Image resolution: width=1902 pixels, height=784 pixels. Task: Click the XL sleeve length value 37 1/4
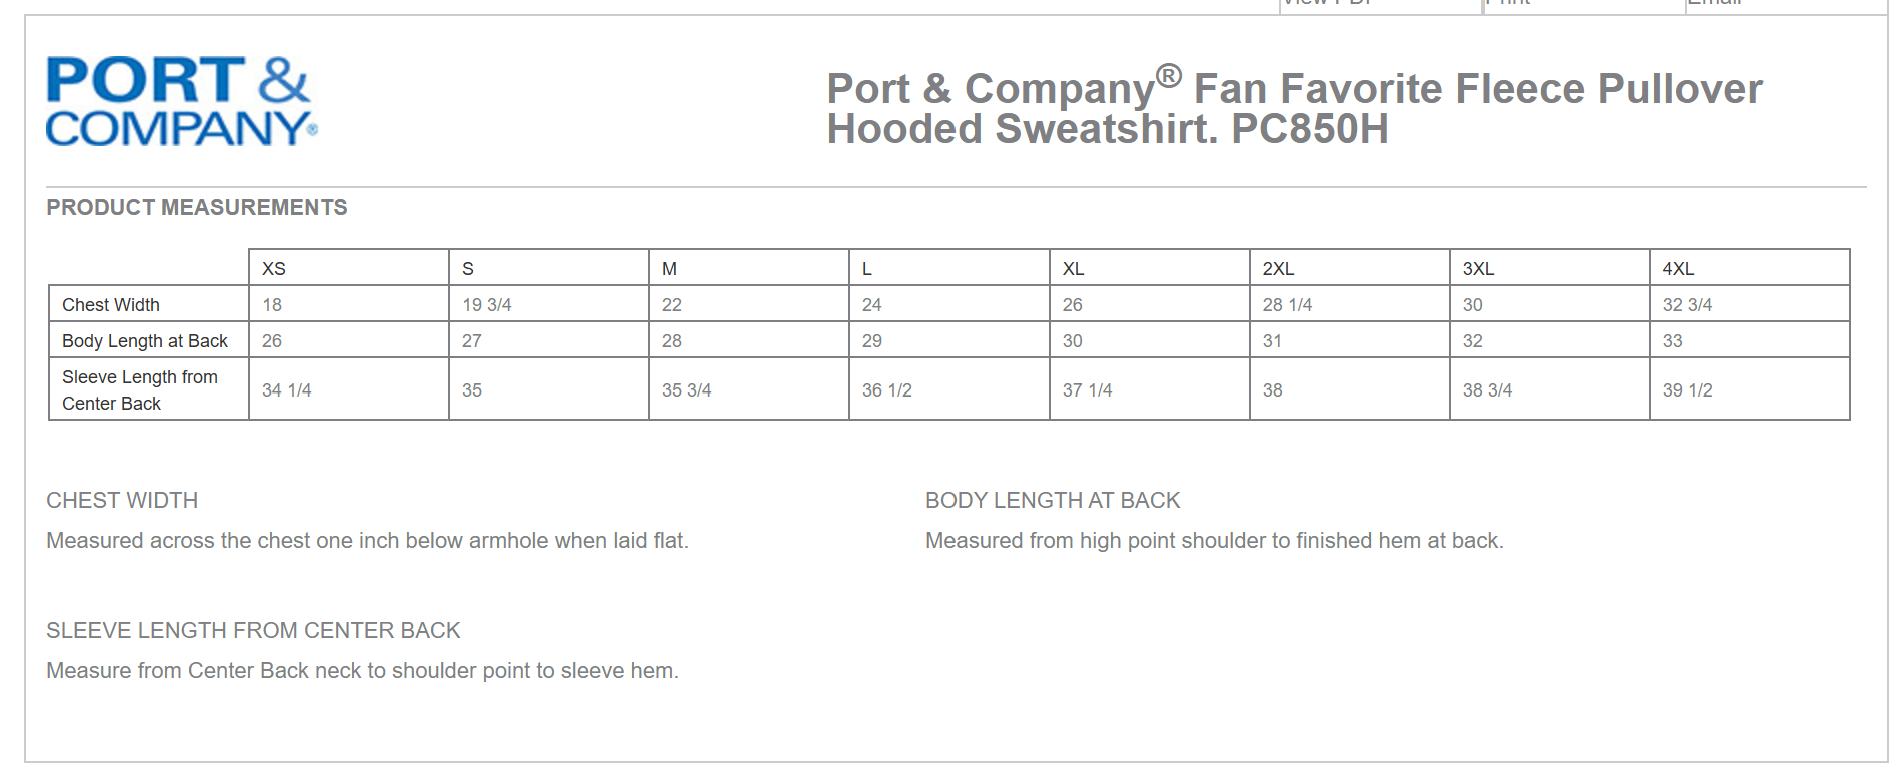1087,391
